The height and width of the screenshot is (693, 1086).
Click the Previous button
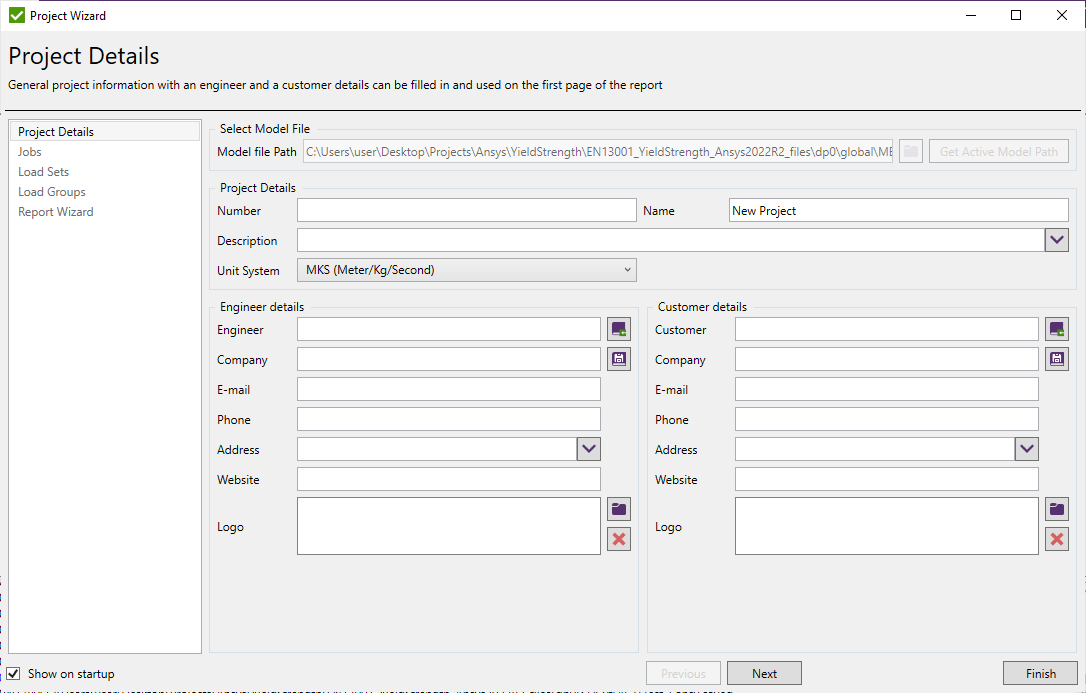683,674
